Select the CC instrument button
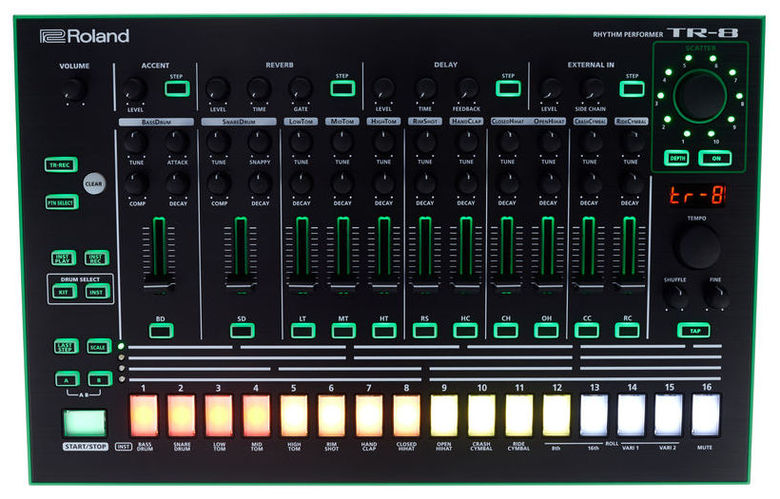 [x=587, y=330]
